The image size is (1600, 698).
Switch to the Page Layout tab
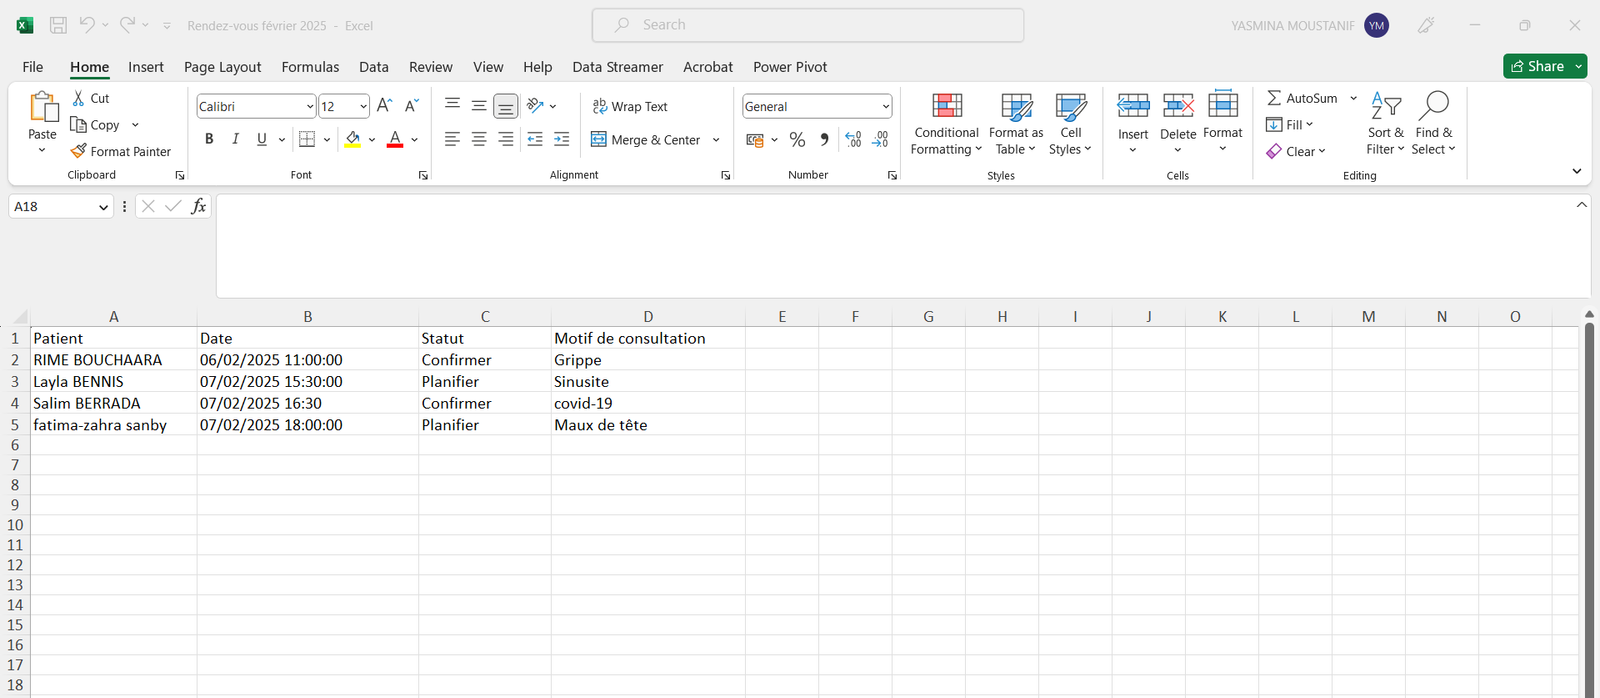click(222, 67)
